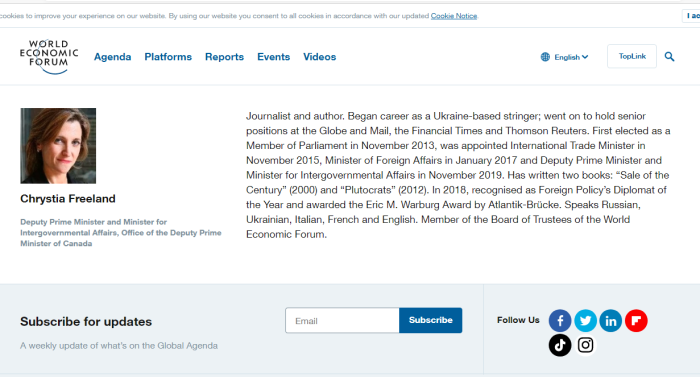Click Chrystia Freeland's profile photo

[58, 146]
